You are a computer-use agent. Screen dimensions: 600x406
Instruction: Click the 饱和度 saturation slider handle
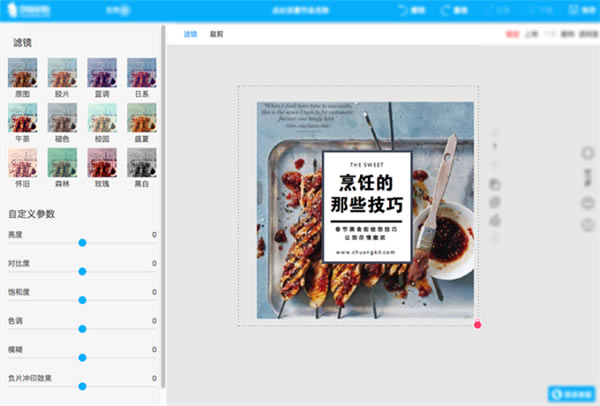click(x=82, y=300)
